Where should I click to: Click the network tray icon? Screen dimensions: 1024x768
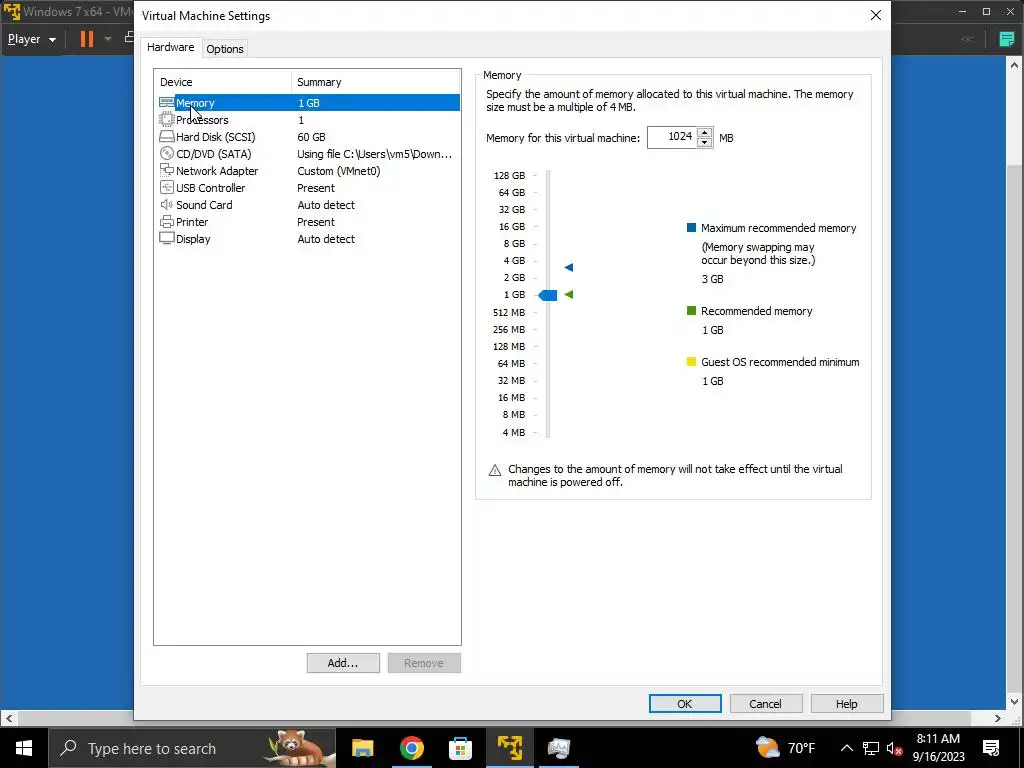[x=871, y=748]
